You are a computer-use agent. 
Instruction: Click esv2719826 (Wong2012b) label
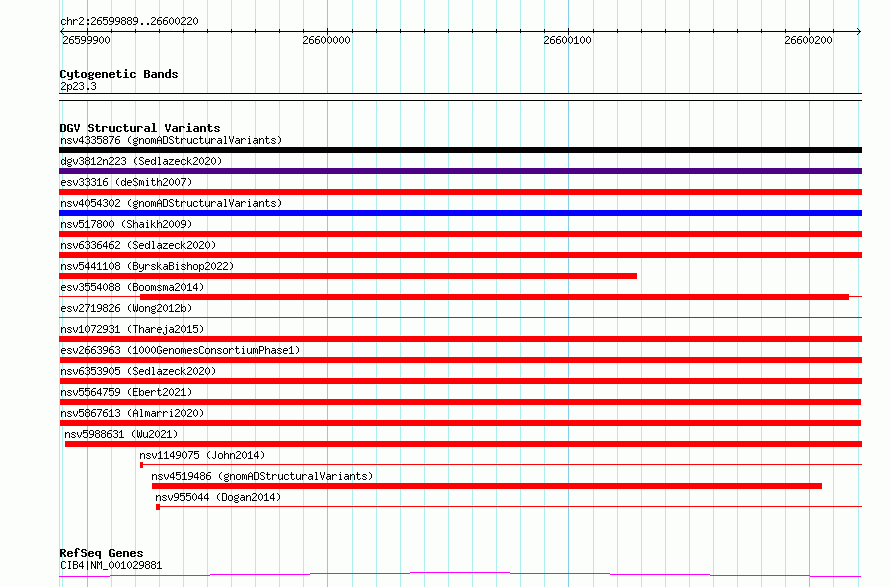click(x=126, y=308)
